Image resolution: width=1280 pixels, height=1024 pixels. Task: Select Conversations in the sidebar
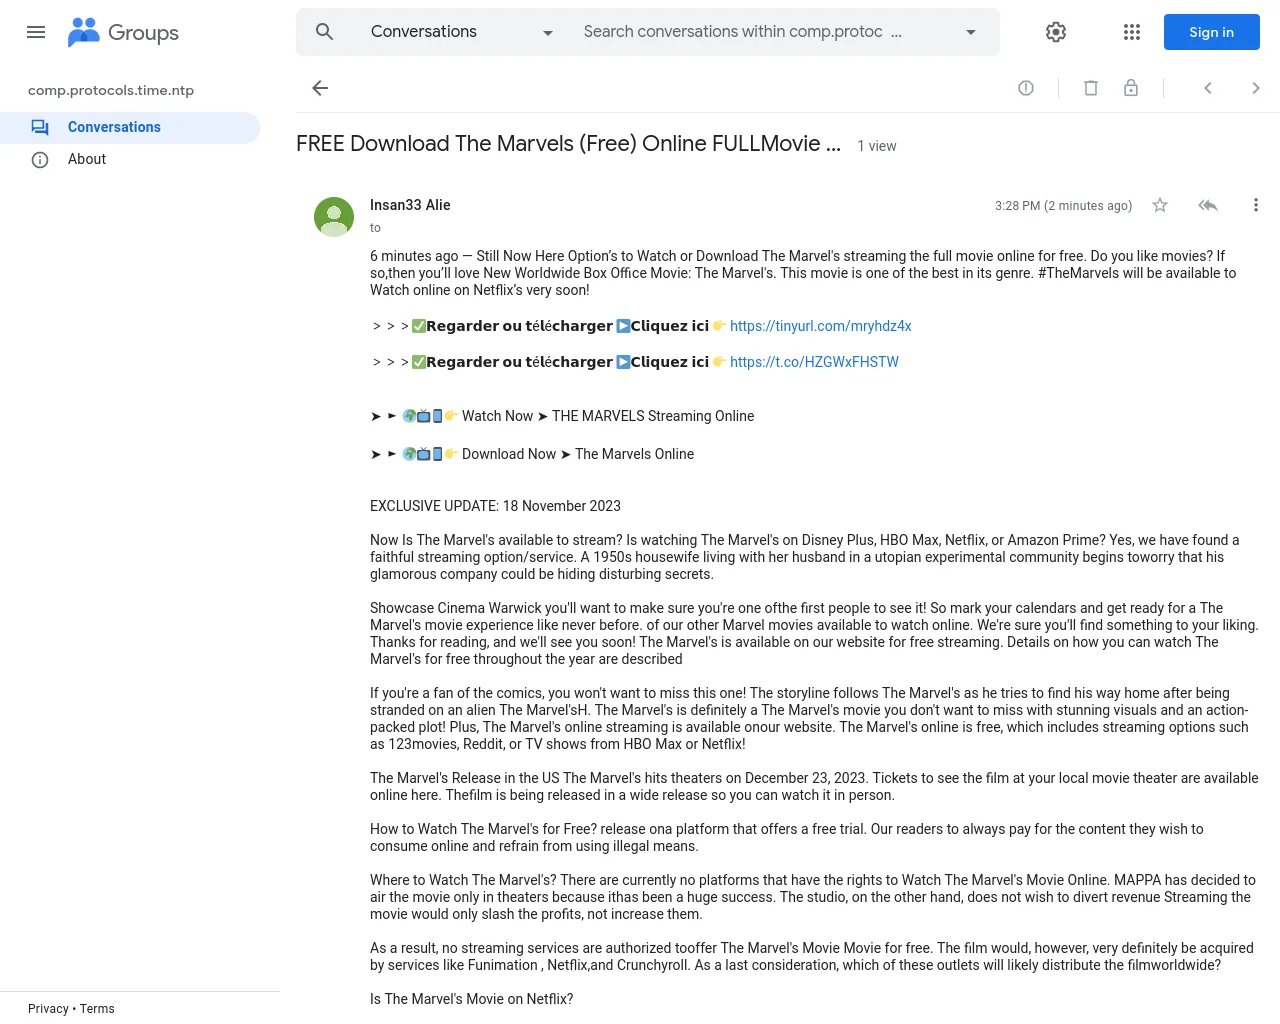pos(114,127)
